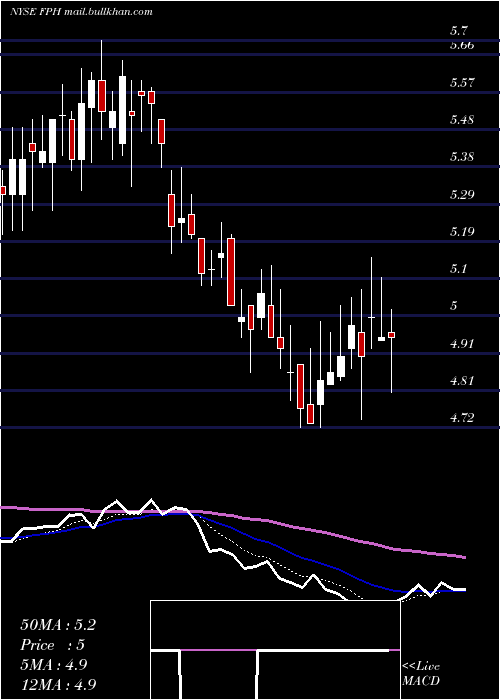The image size is (500, 700).
Task: Click the 5.7 price axis label
Action: (x=459, y=31)
